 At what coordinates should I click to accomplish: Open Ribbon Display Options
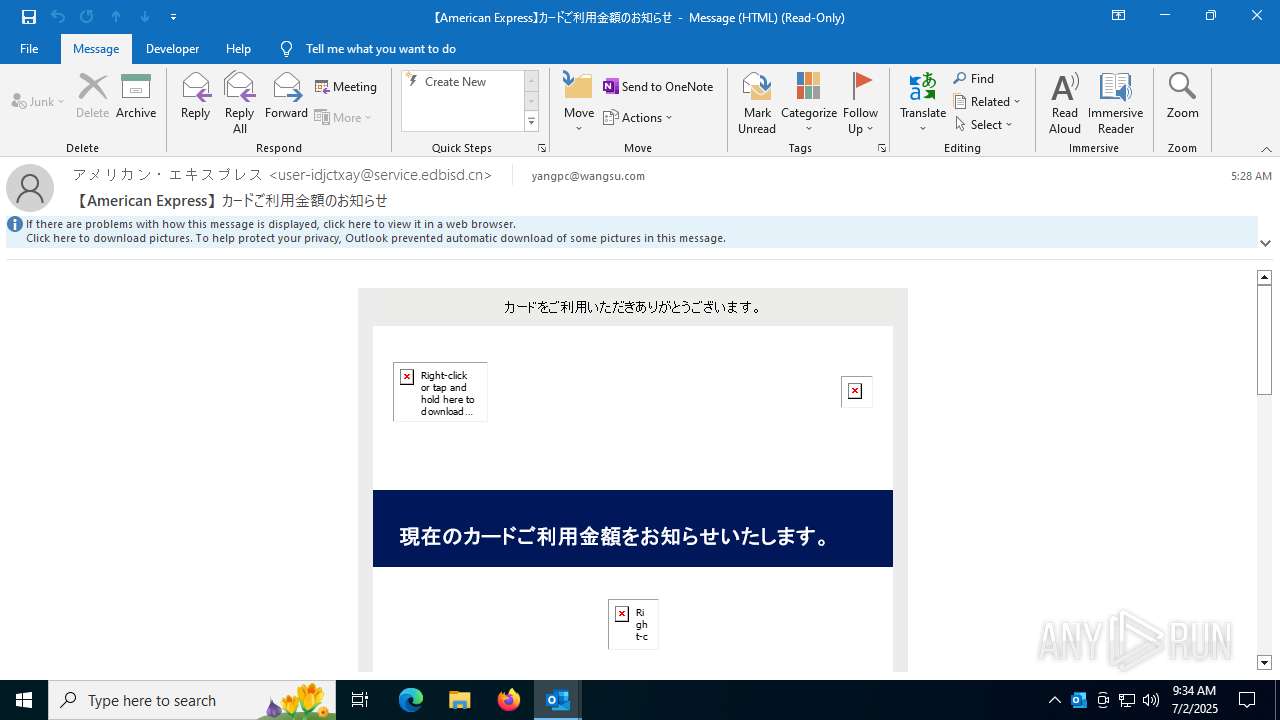(1119, 16)
